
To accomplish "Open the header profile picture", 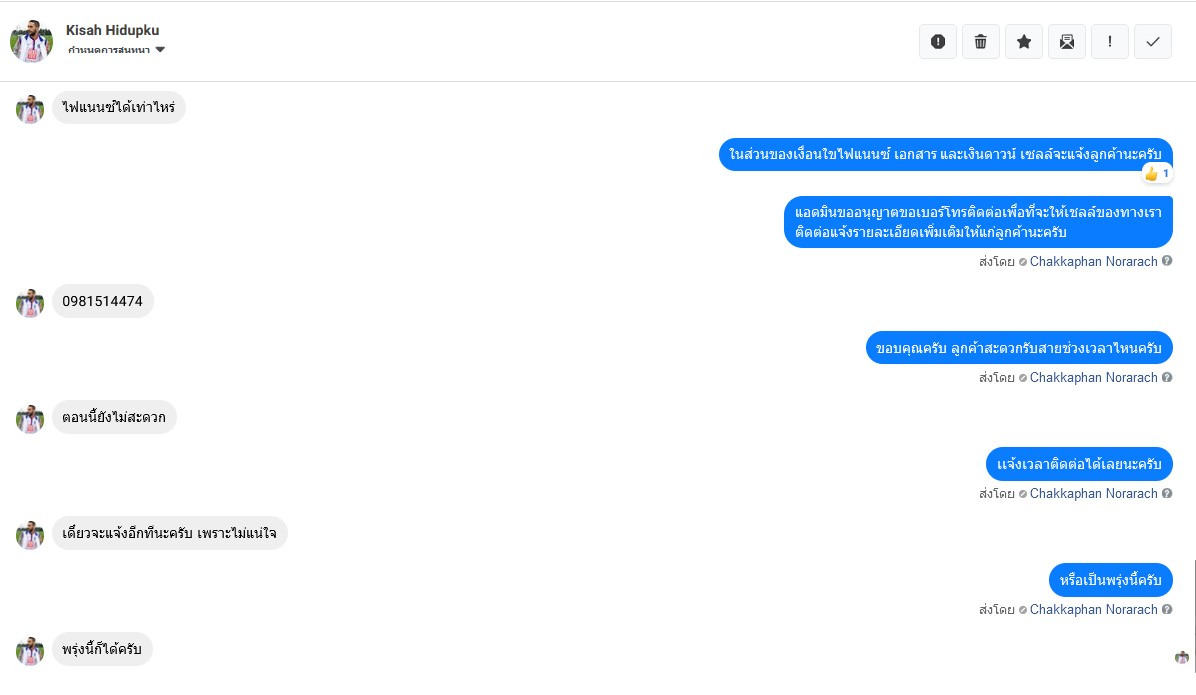I will click(x=31, y=41).
